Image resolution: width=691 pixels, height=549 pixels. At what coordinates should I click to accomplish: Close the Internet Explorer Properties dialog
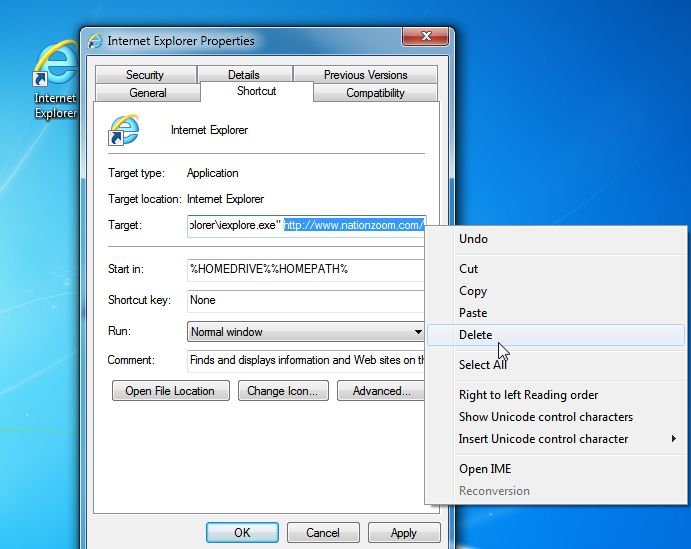425,36
